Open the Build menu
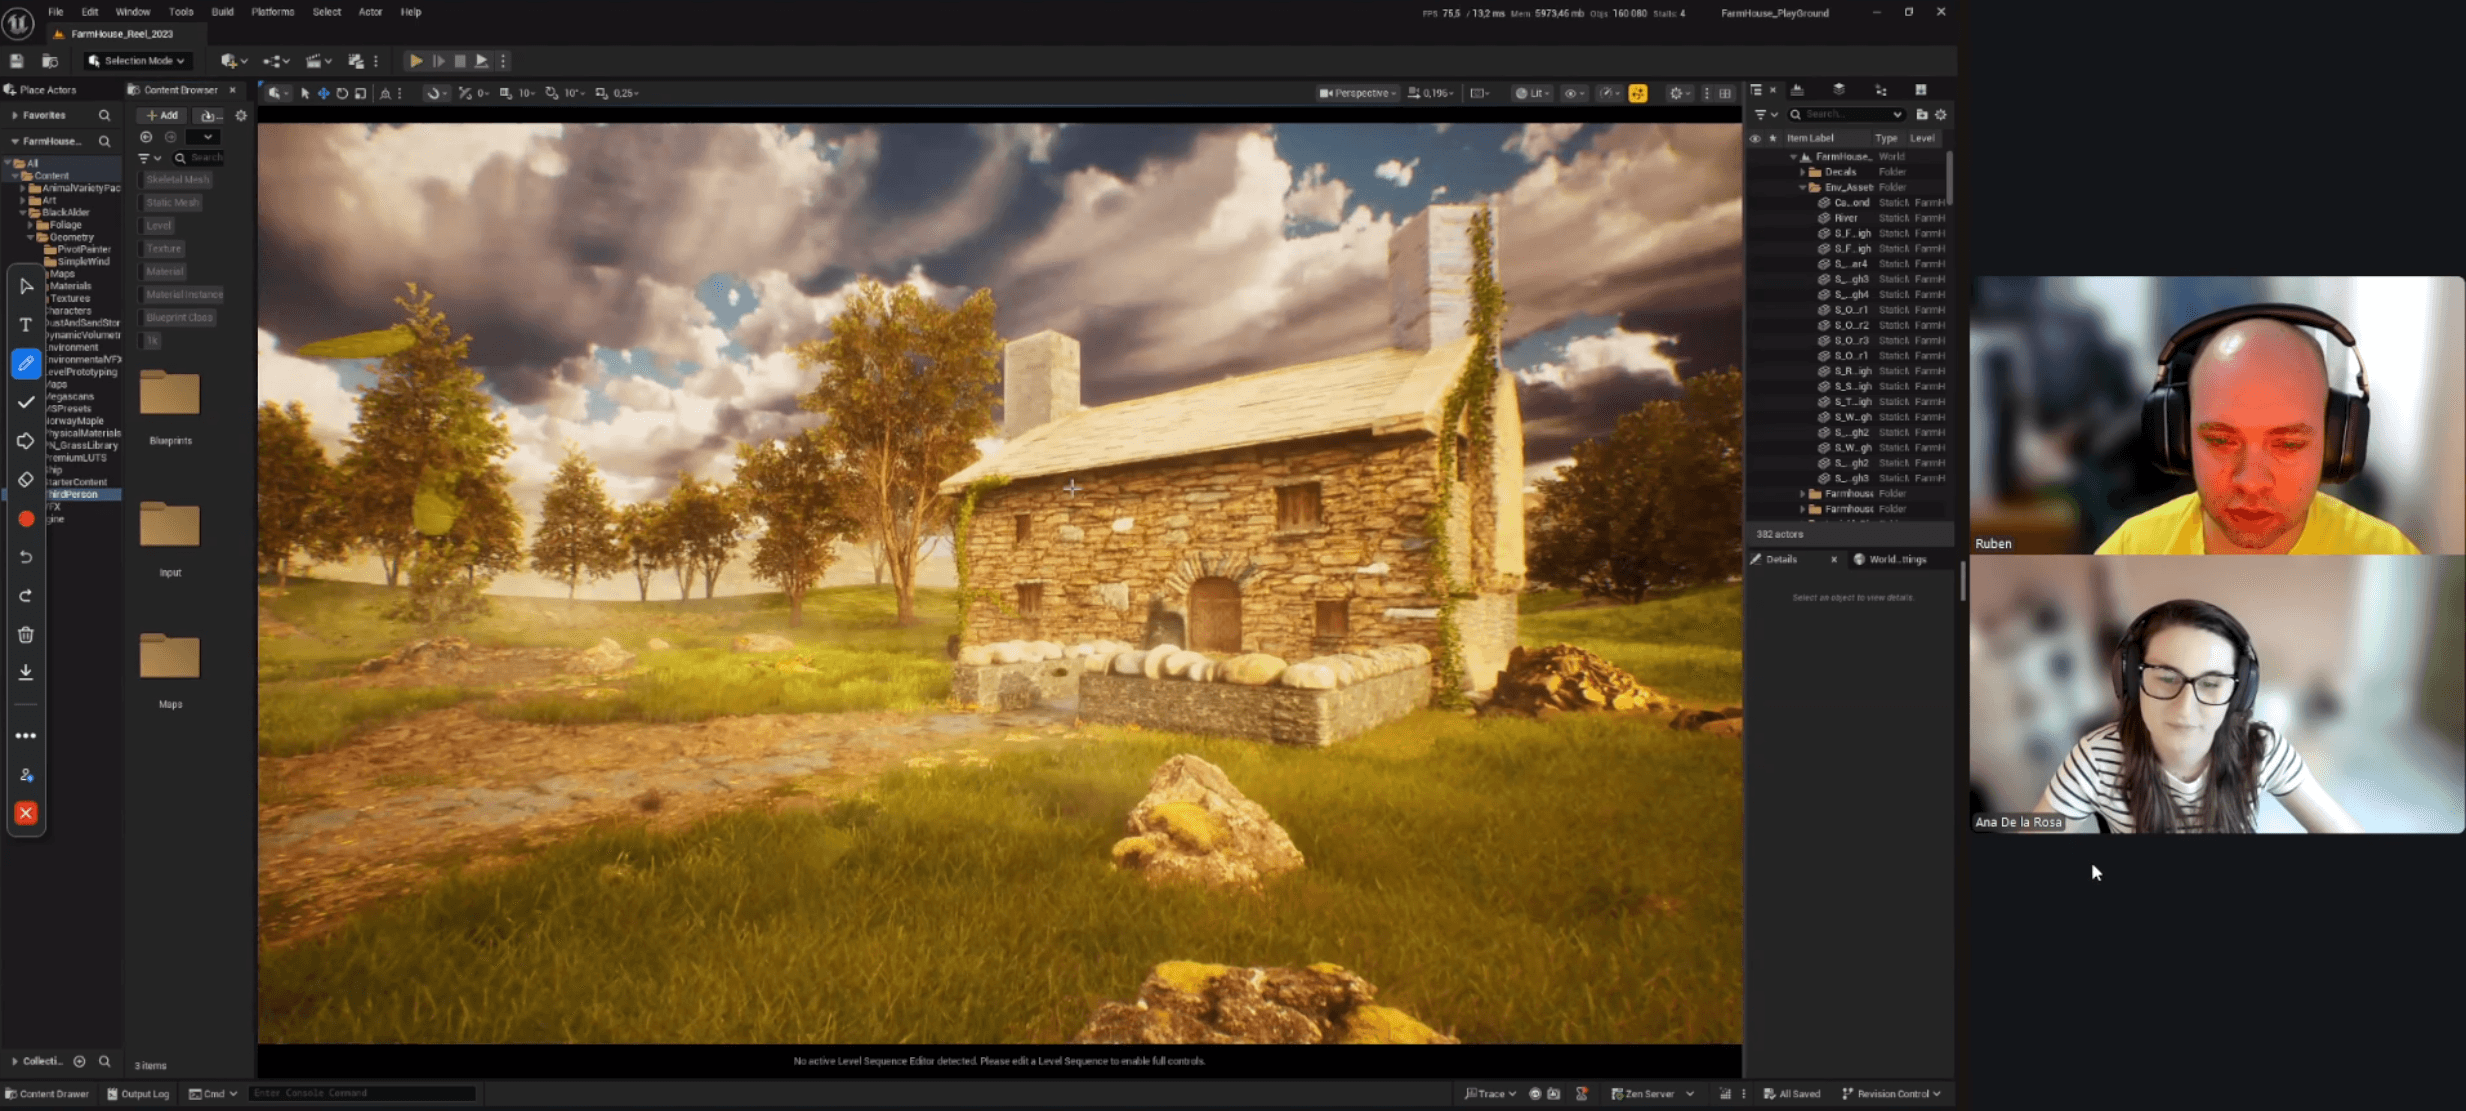Screen dimensions: 2466x1111 tap(222, 12)
